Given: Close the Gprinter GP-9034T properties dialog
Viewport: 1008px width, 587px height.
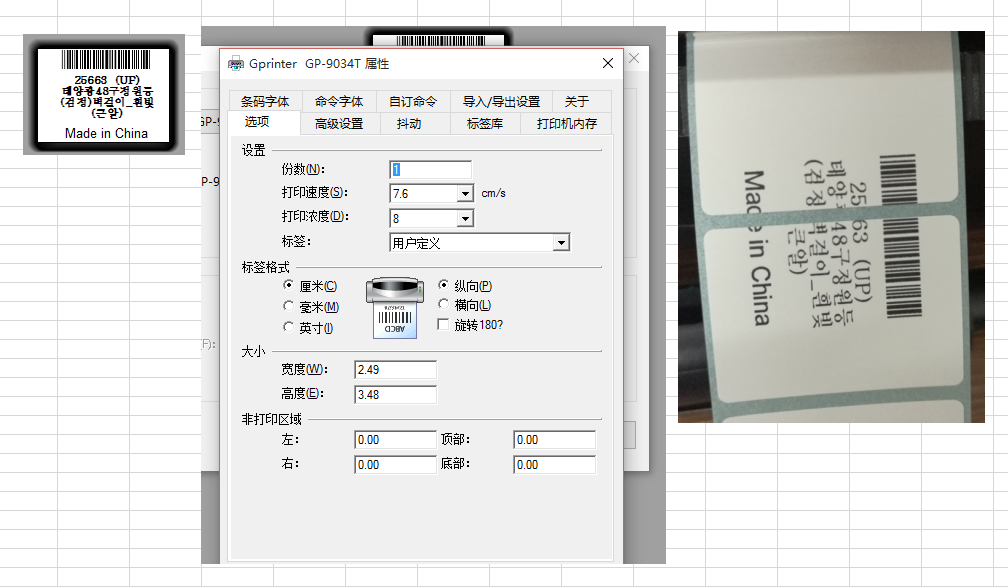Looking at the screenshot, I should coord(607,64).
